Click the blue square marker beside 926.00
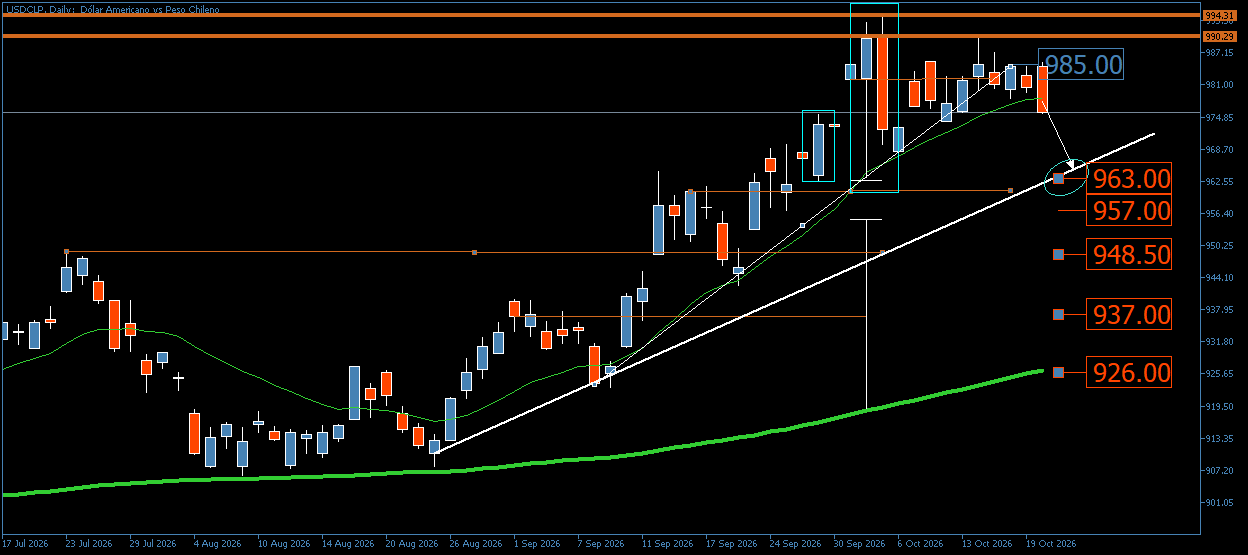Image resolution: width=1248 pixels, height=555 pixels. (x=1059, y=373)
